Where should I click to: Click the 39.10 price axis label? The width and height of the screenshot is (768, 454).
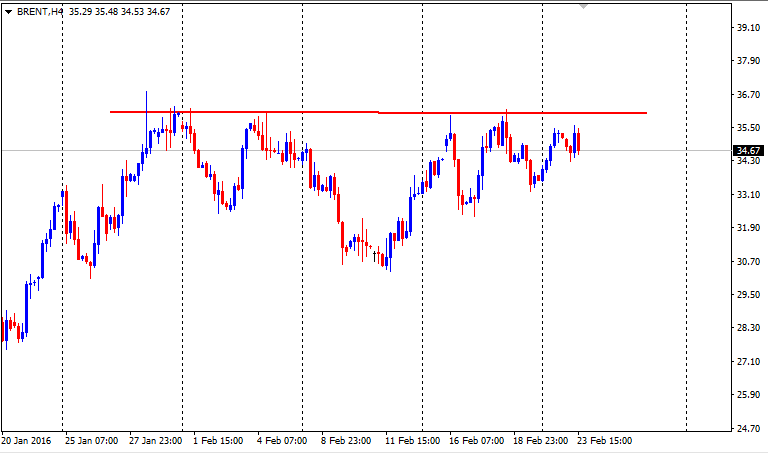[749, 27]
